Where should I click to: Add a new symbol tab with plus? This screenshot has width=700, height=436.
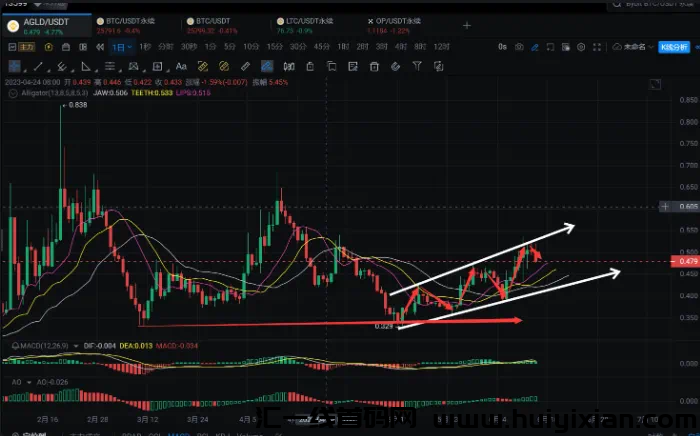coord(466,23)
